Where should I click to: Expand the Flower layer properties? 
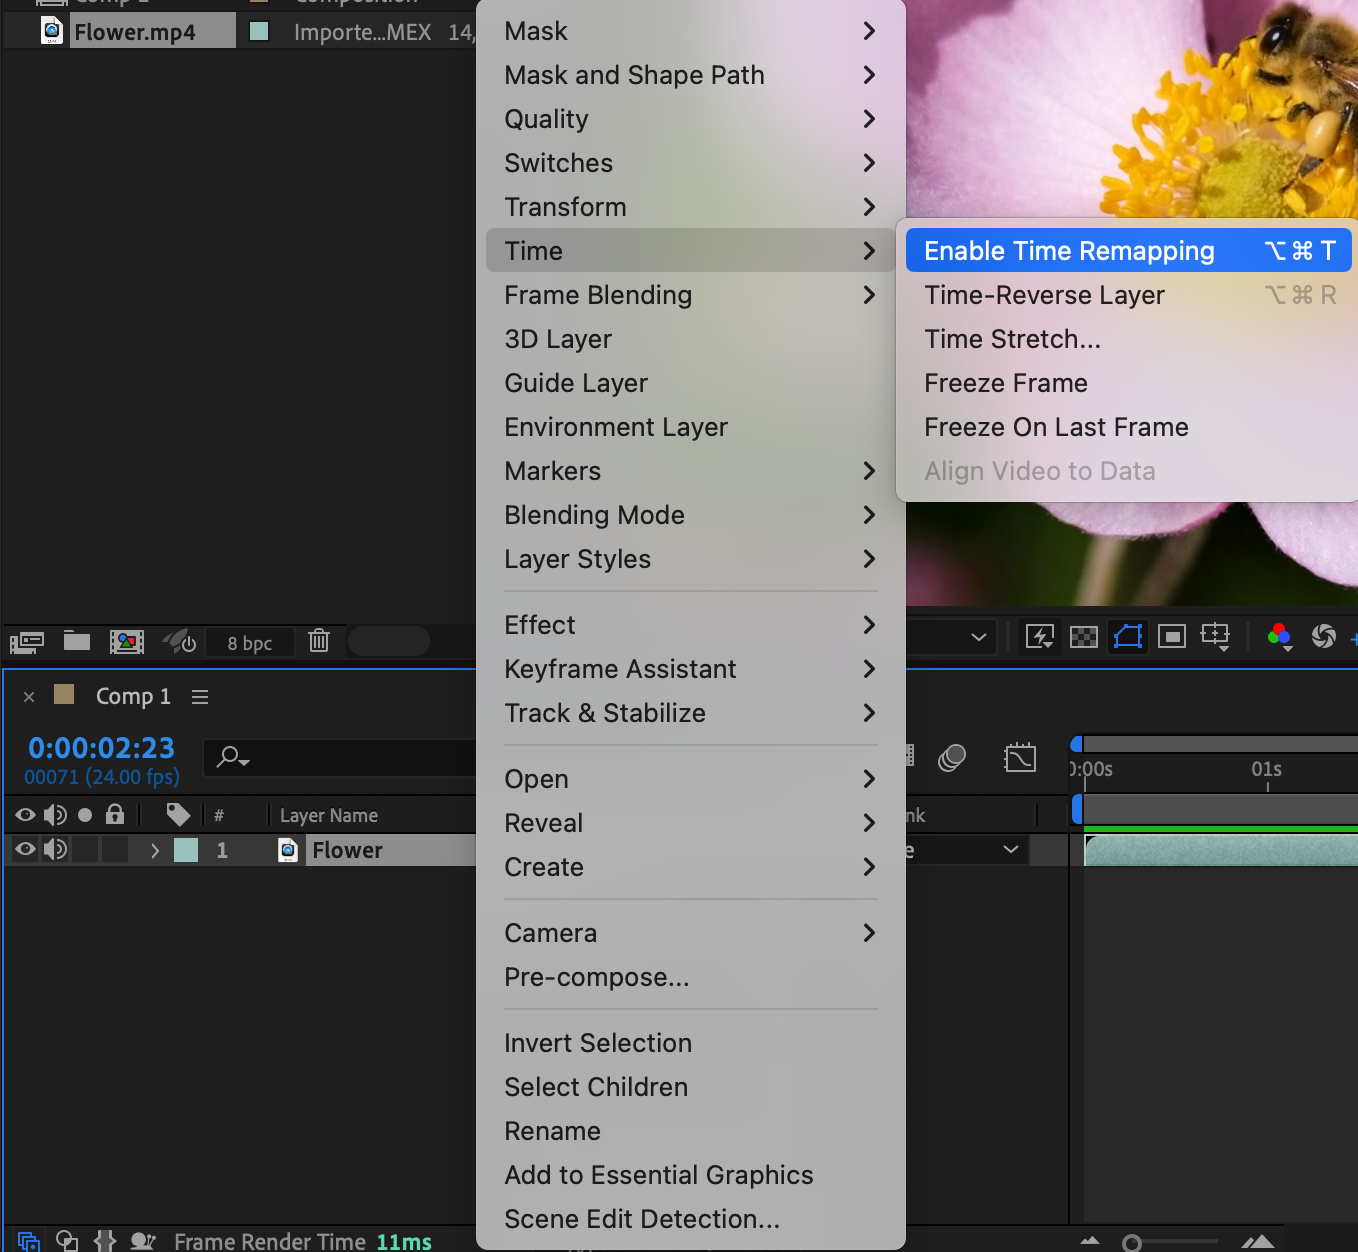click(154, 850)
